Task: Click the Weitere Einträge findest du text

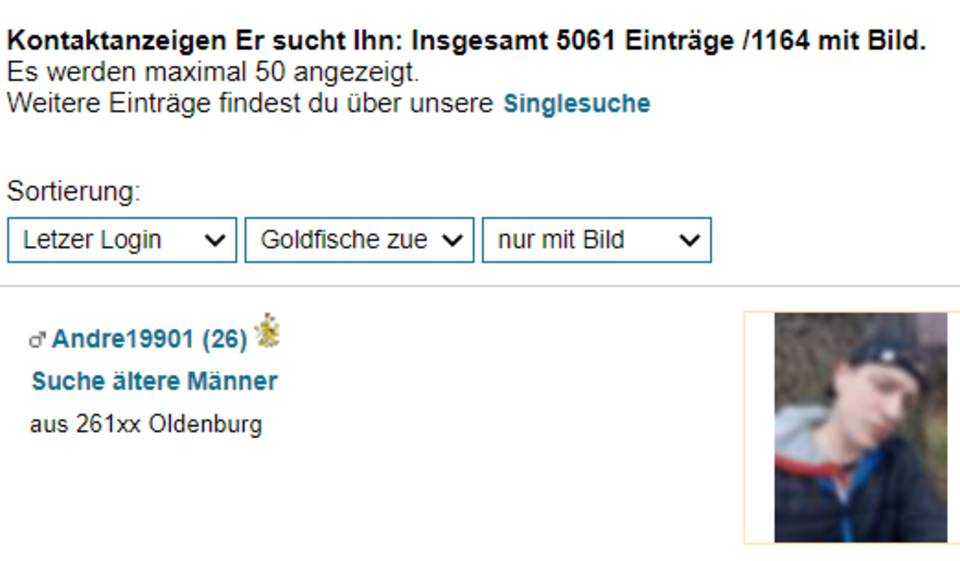Action: coord(250,103)
